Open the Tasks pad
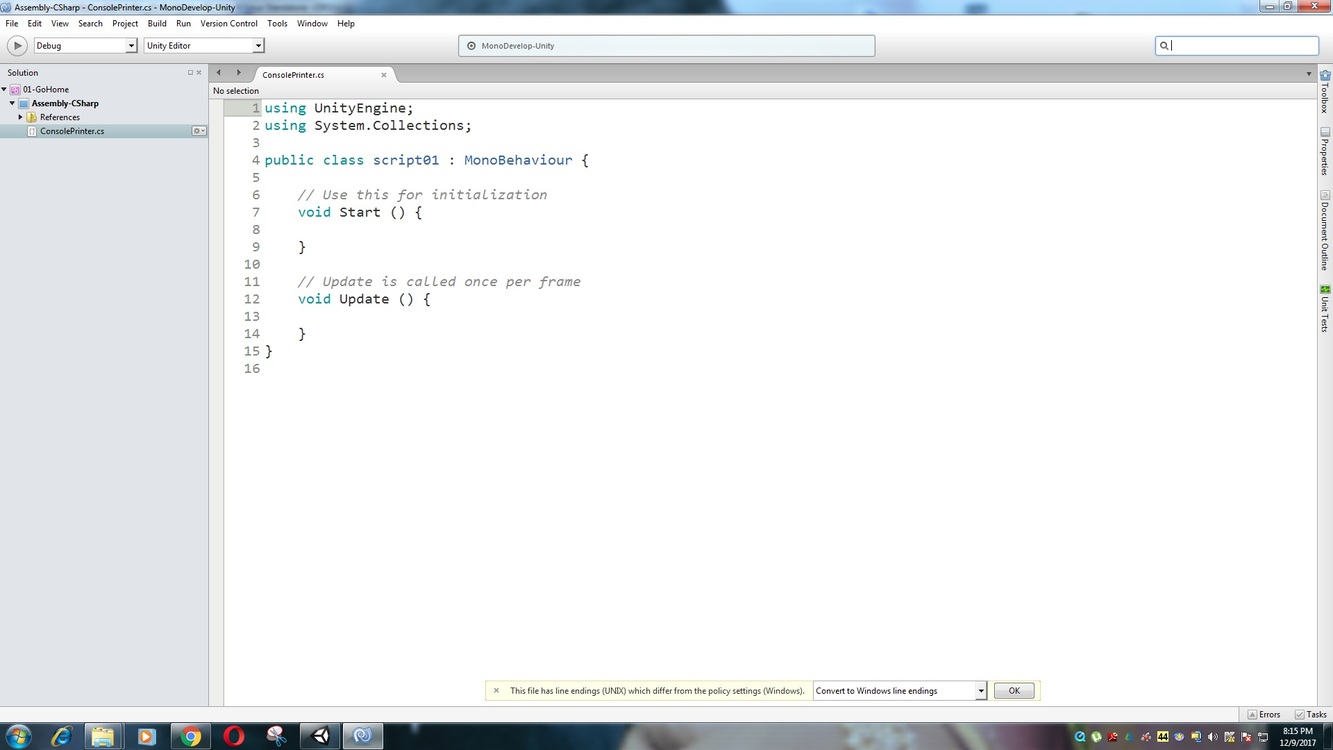 coord(1312,715)
